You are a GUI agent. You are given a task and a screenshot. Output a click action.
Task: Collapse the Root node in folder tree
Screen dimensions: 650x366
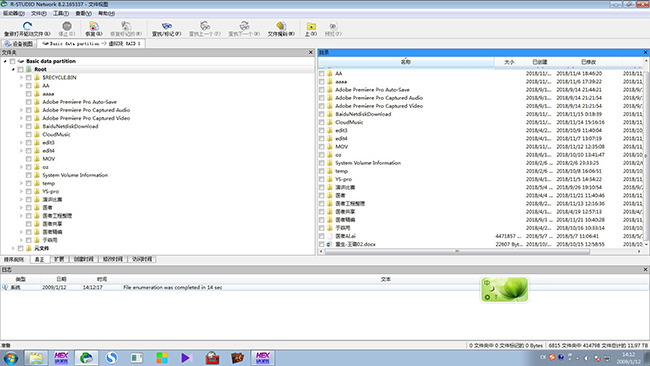click(x=13, y=69)
